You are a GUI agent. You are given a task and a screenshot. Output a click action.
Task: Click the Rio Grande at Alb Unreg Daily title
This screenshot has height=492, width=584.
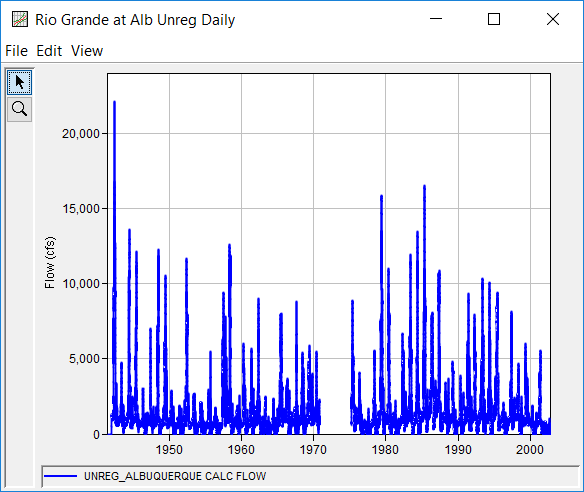coord(135,20)
